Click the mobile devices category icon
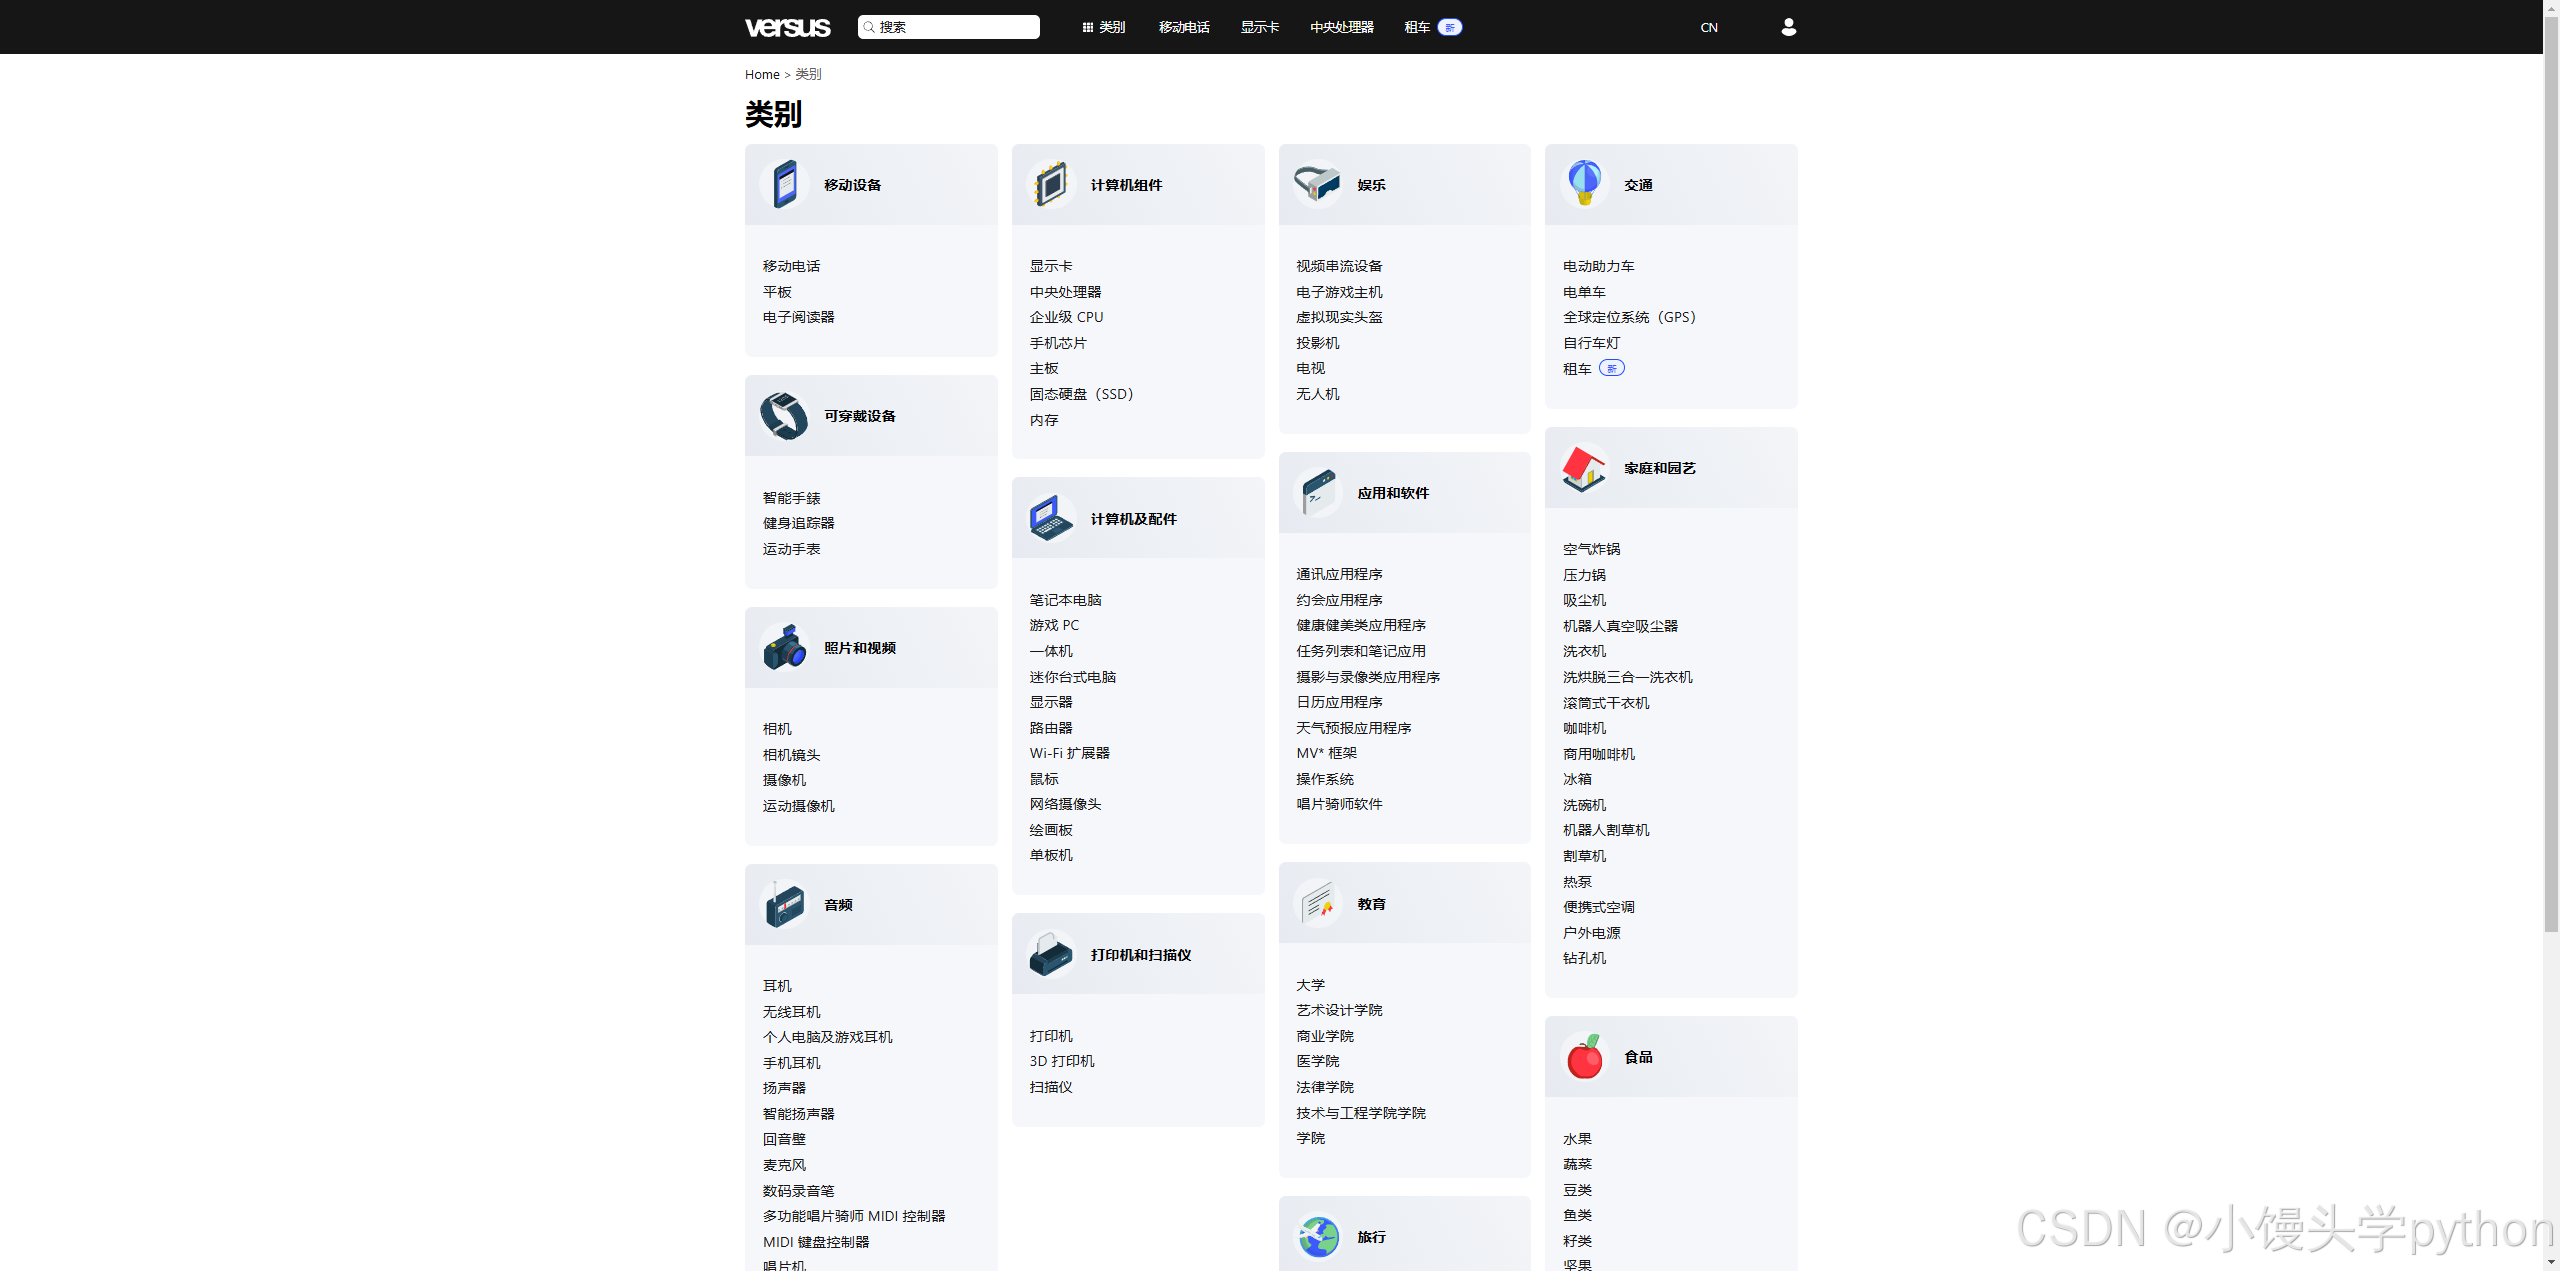Screen dimensions: 2560x1271 (x=785, y=185)
